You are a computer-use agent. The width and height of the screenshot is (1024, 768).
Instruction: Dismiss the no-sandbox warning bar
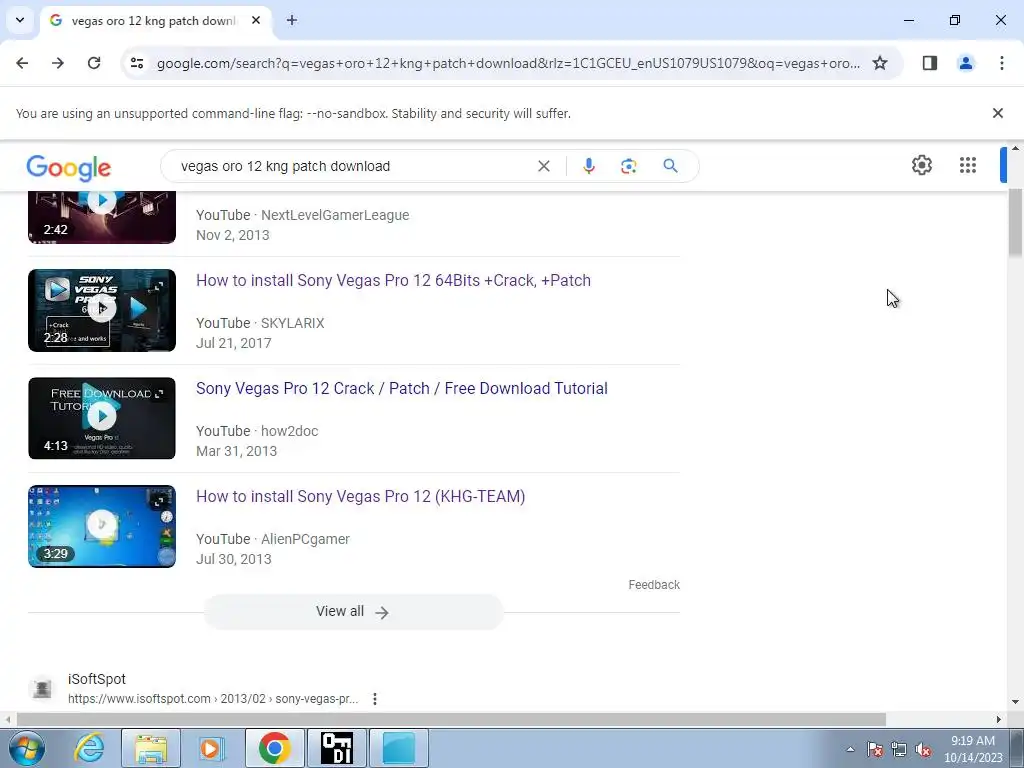click(997, 113)
